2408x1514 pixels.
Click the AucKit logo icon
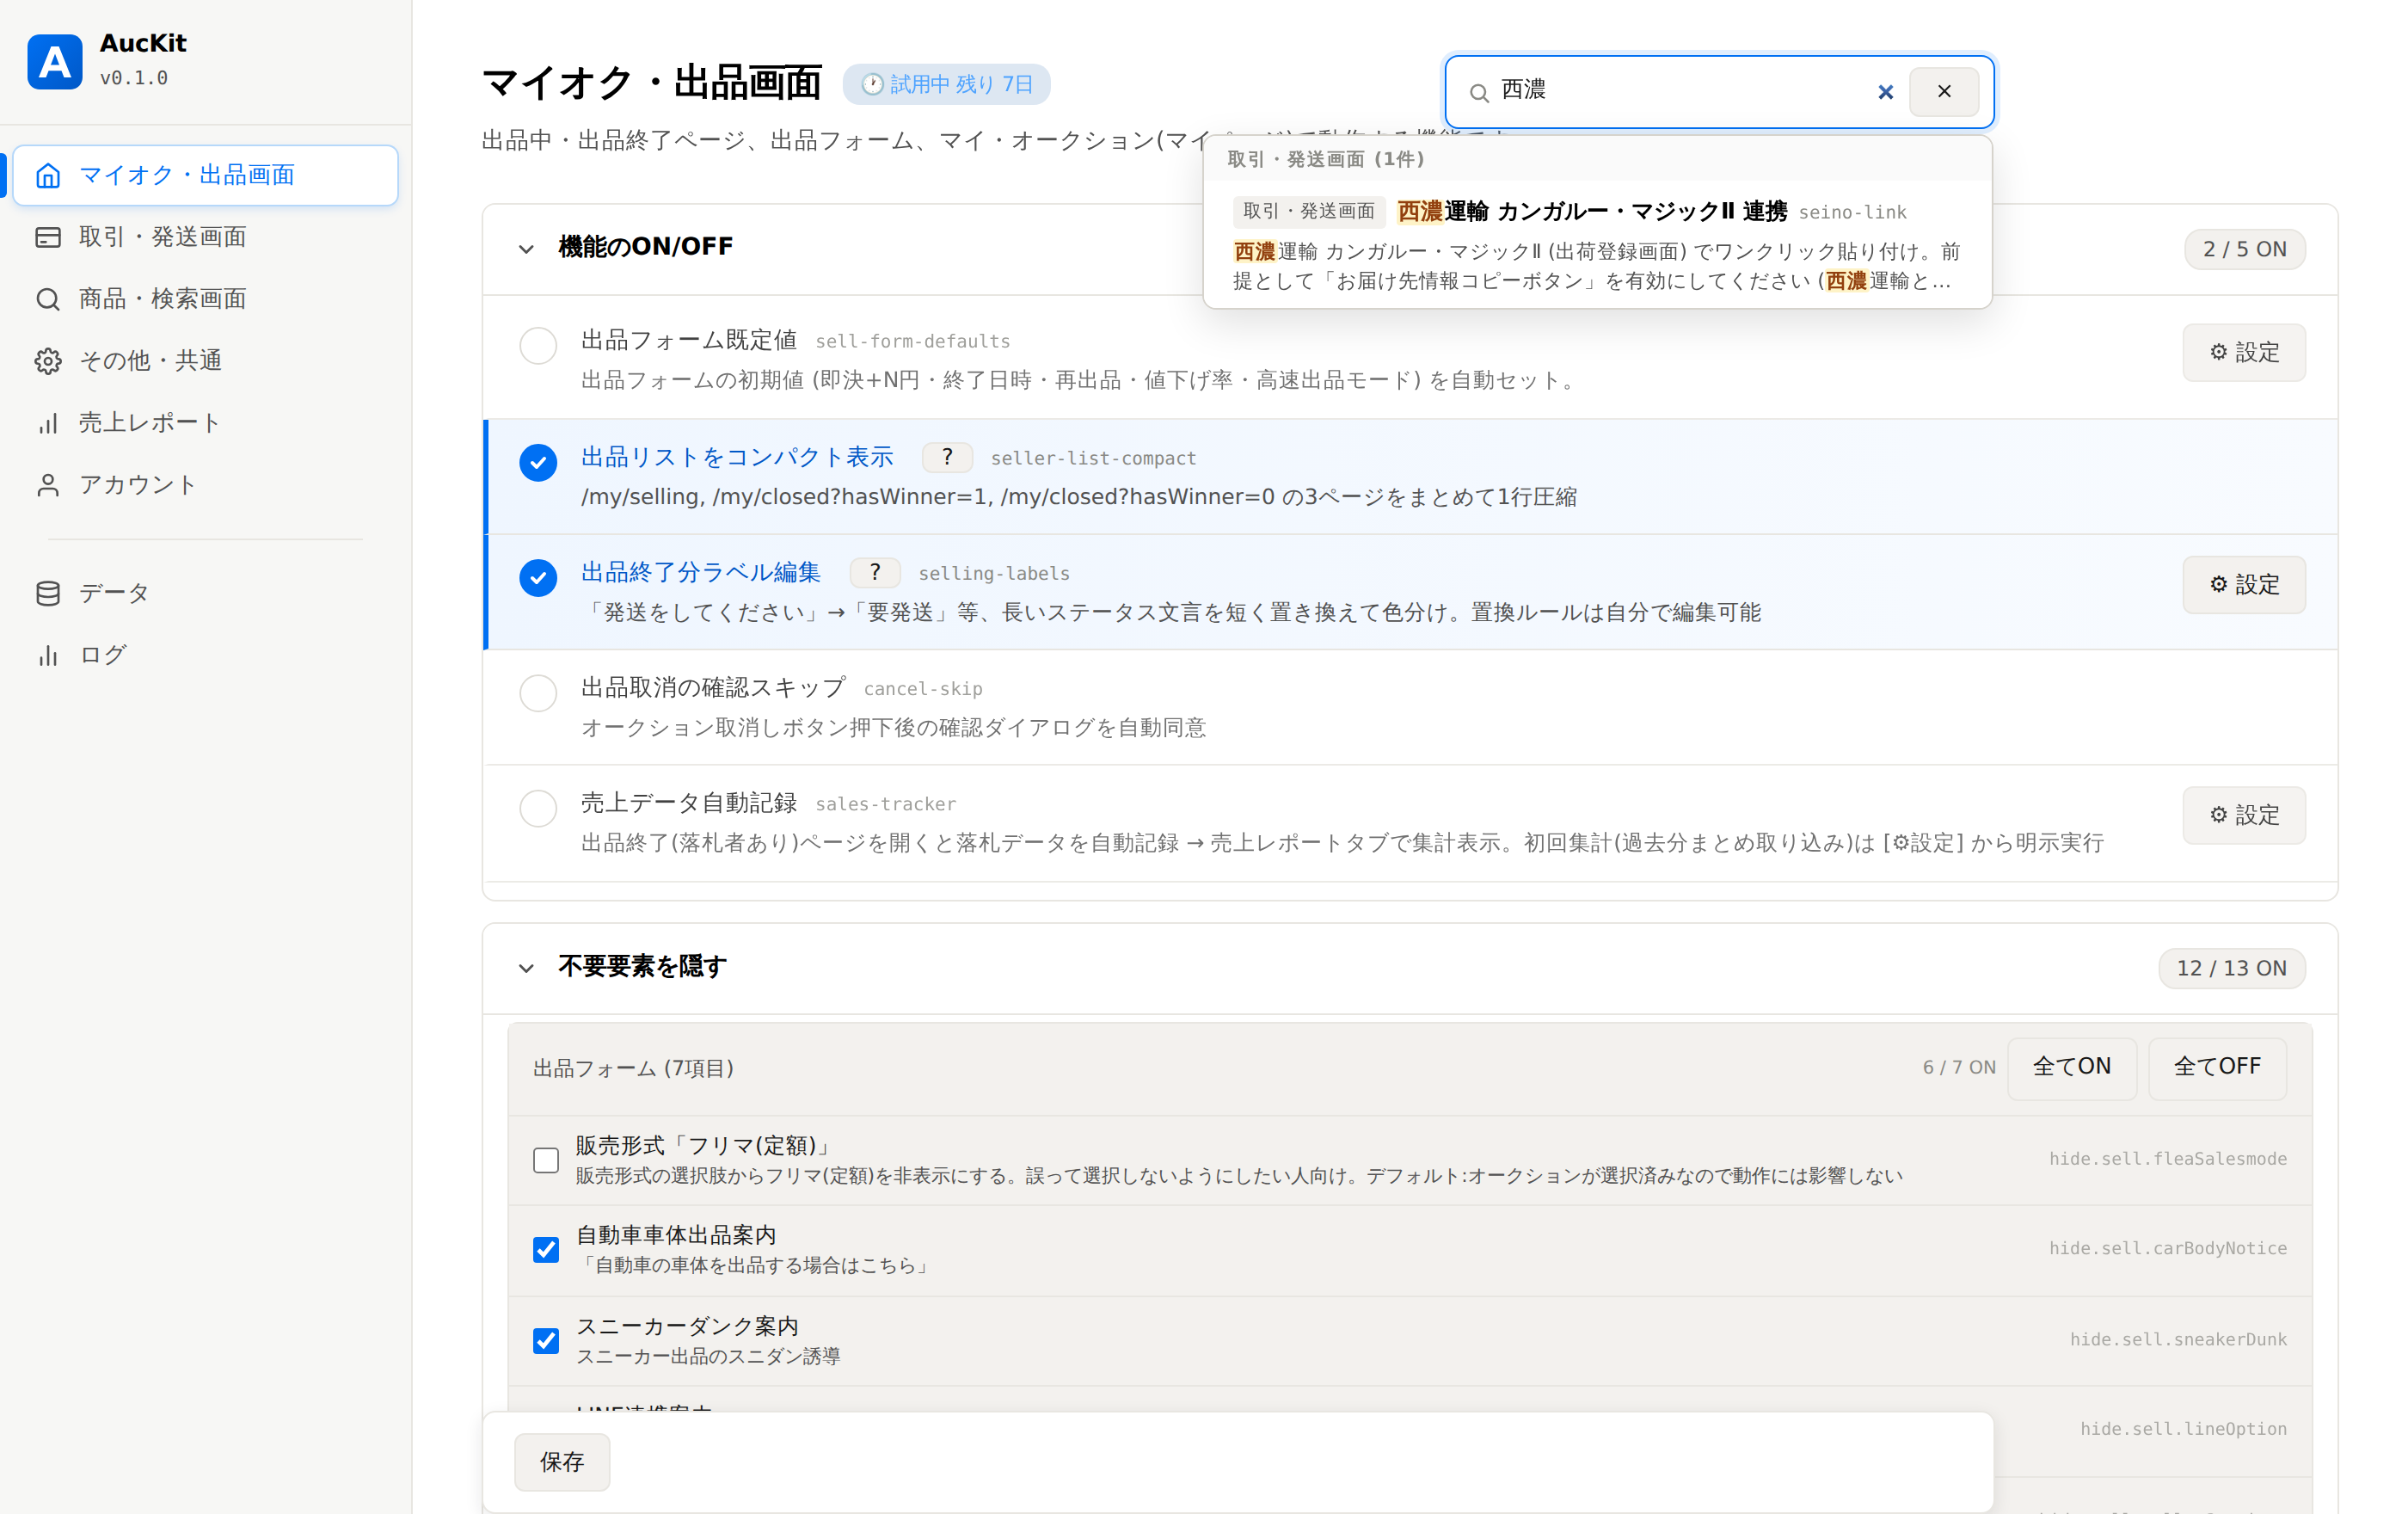(x=55, y=62)
